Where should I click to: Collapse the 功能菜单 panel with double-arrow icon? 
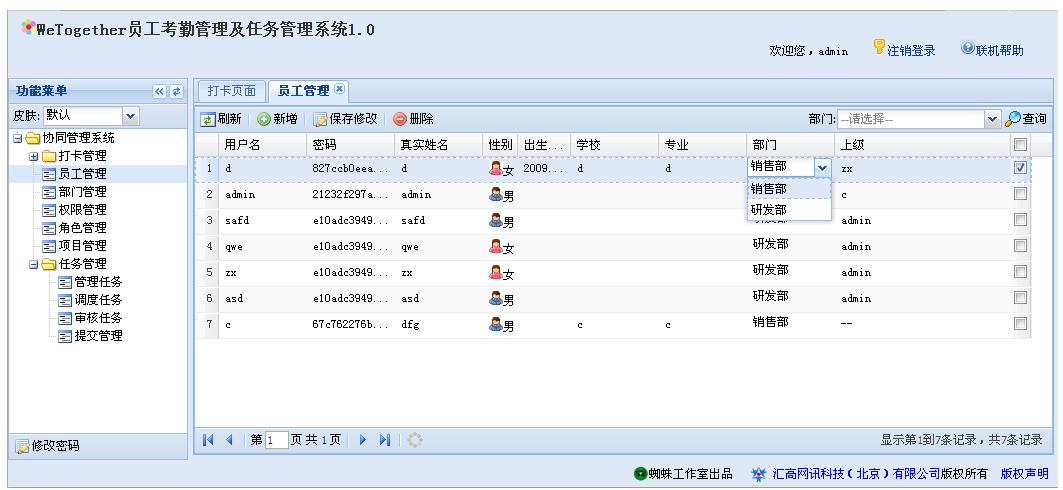[x=159, y=91]
